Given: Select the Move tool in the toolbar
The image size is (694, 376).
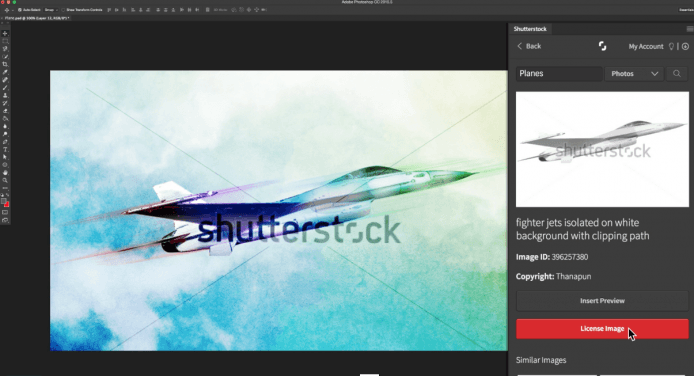Looking at the screenshot, I should pos(5,34).
